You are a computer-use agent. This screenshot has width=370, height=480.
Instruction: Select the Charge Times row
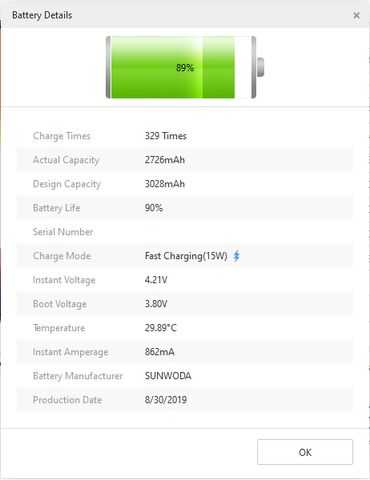coord(185,136)
